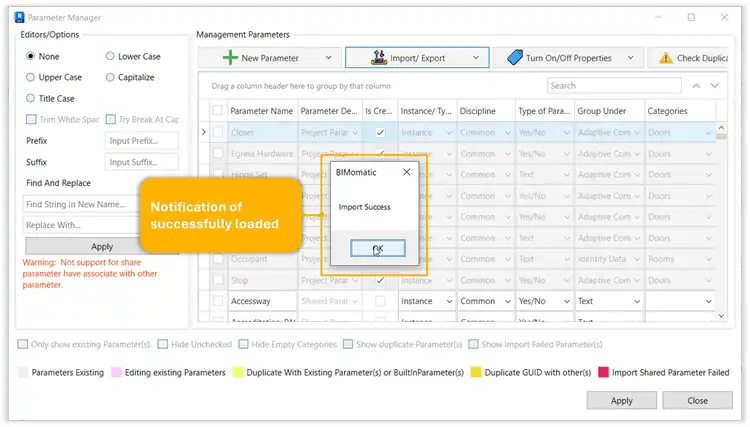
Task: Open Categories dropdown in Accessway row
Action: tap(708, 301)
